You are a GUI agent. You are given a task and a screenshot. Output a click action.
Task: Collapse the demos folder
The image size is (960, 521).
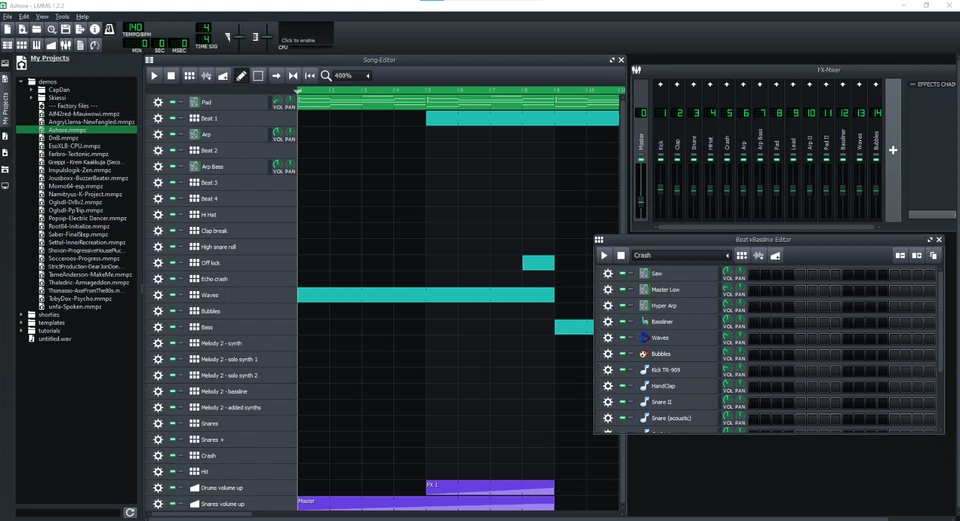click(x=21, y=81)
